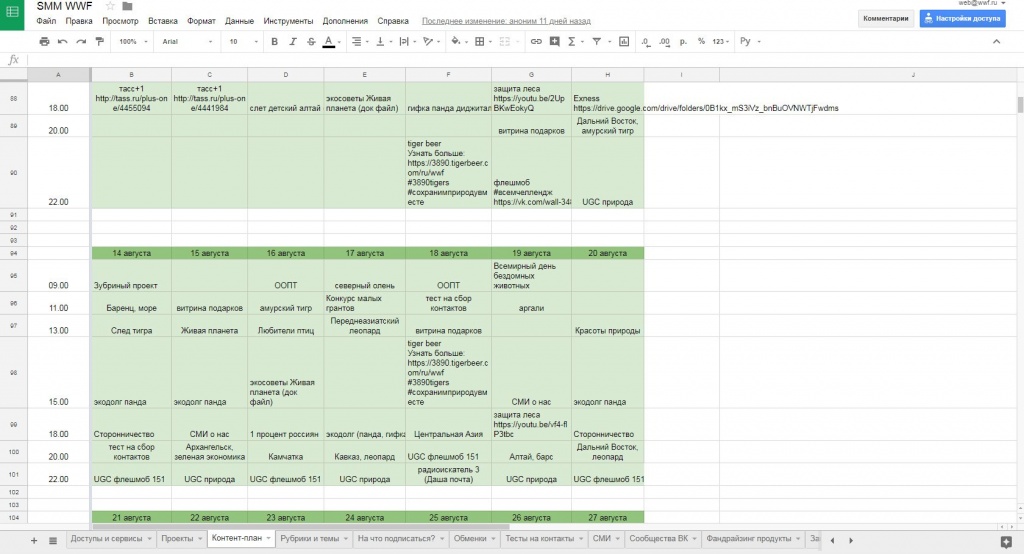Image resolution: width=1024 pixels, height=554 pixels.
Task: Toggle italic formatting
Action: (x=293, y=42)
